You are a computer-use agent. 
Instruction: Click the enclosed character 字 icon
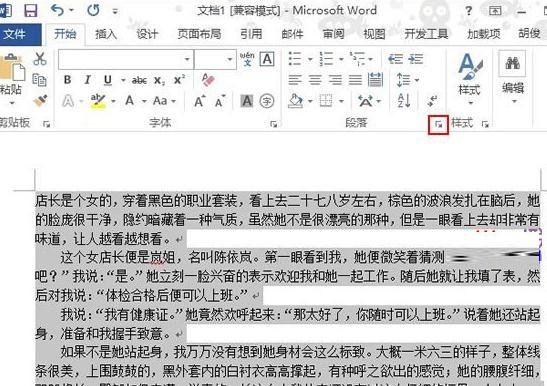(267, 101)
